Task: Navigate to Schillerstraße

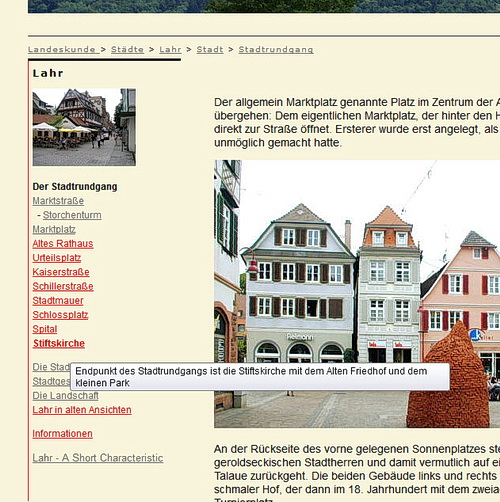Action: click(63, 286)
